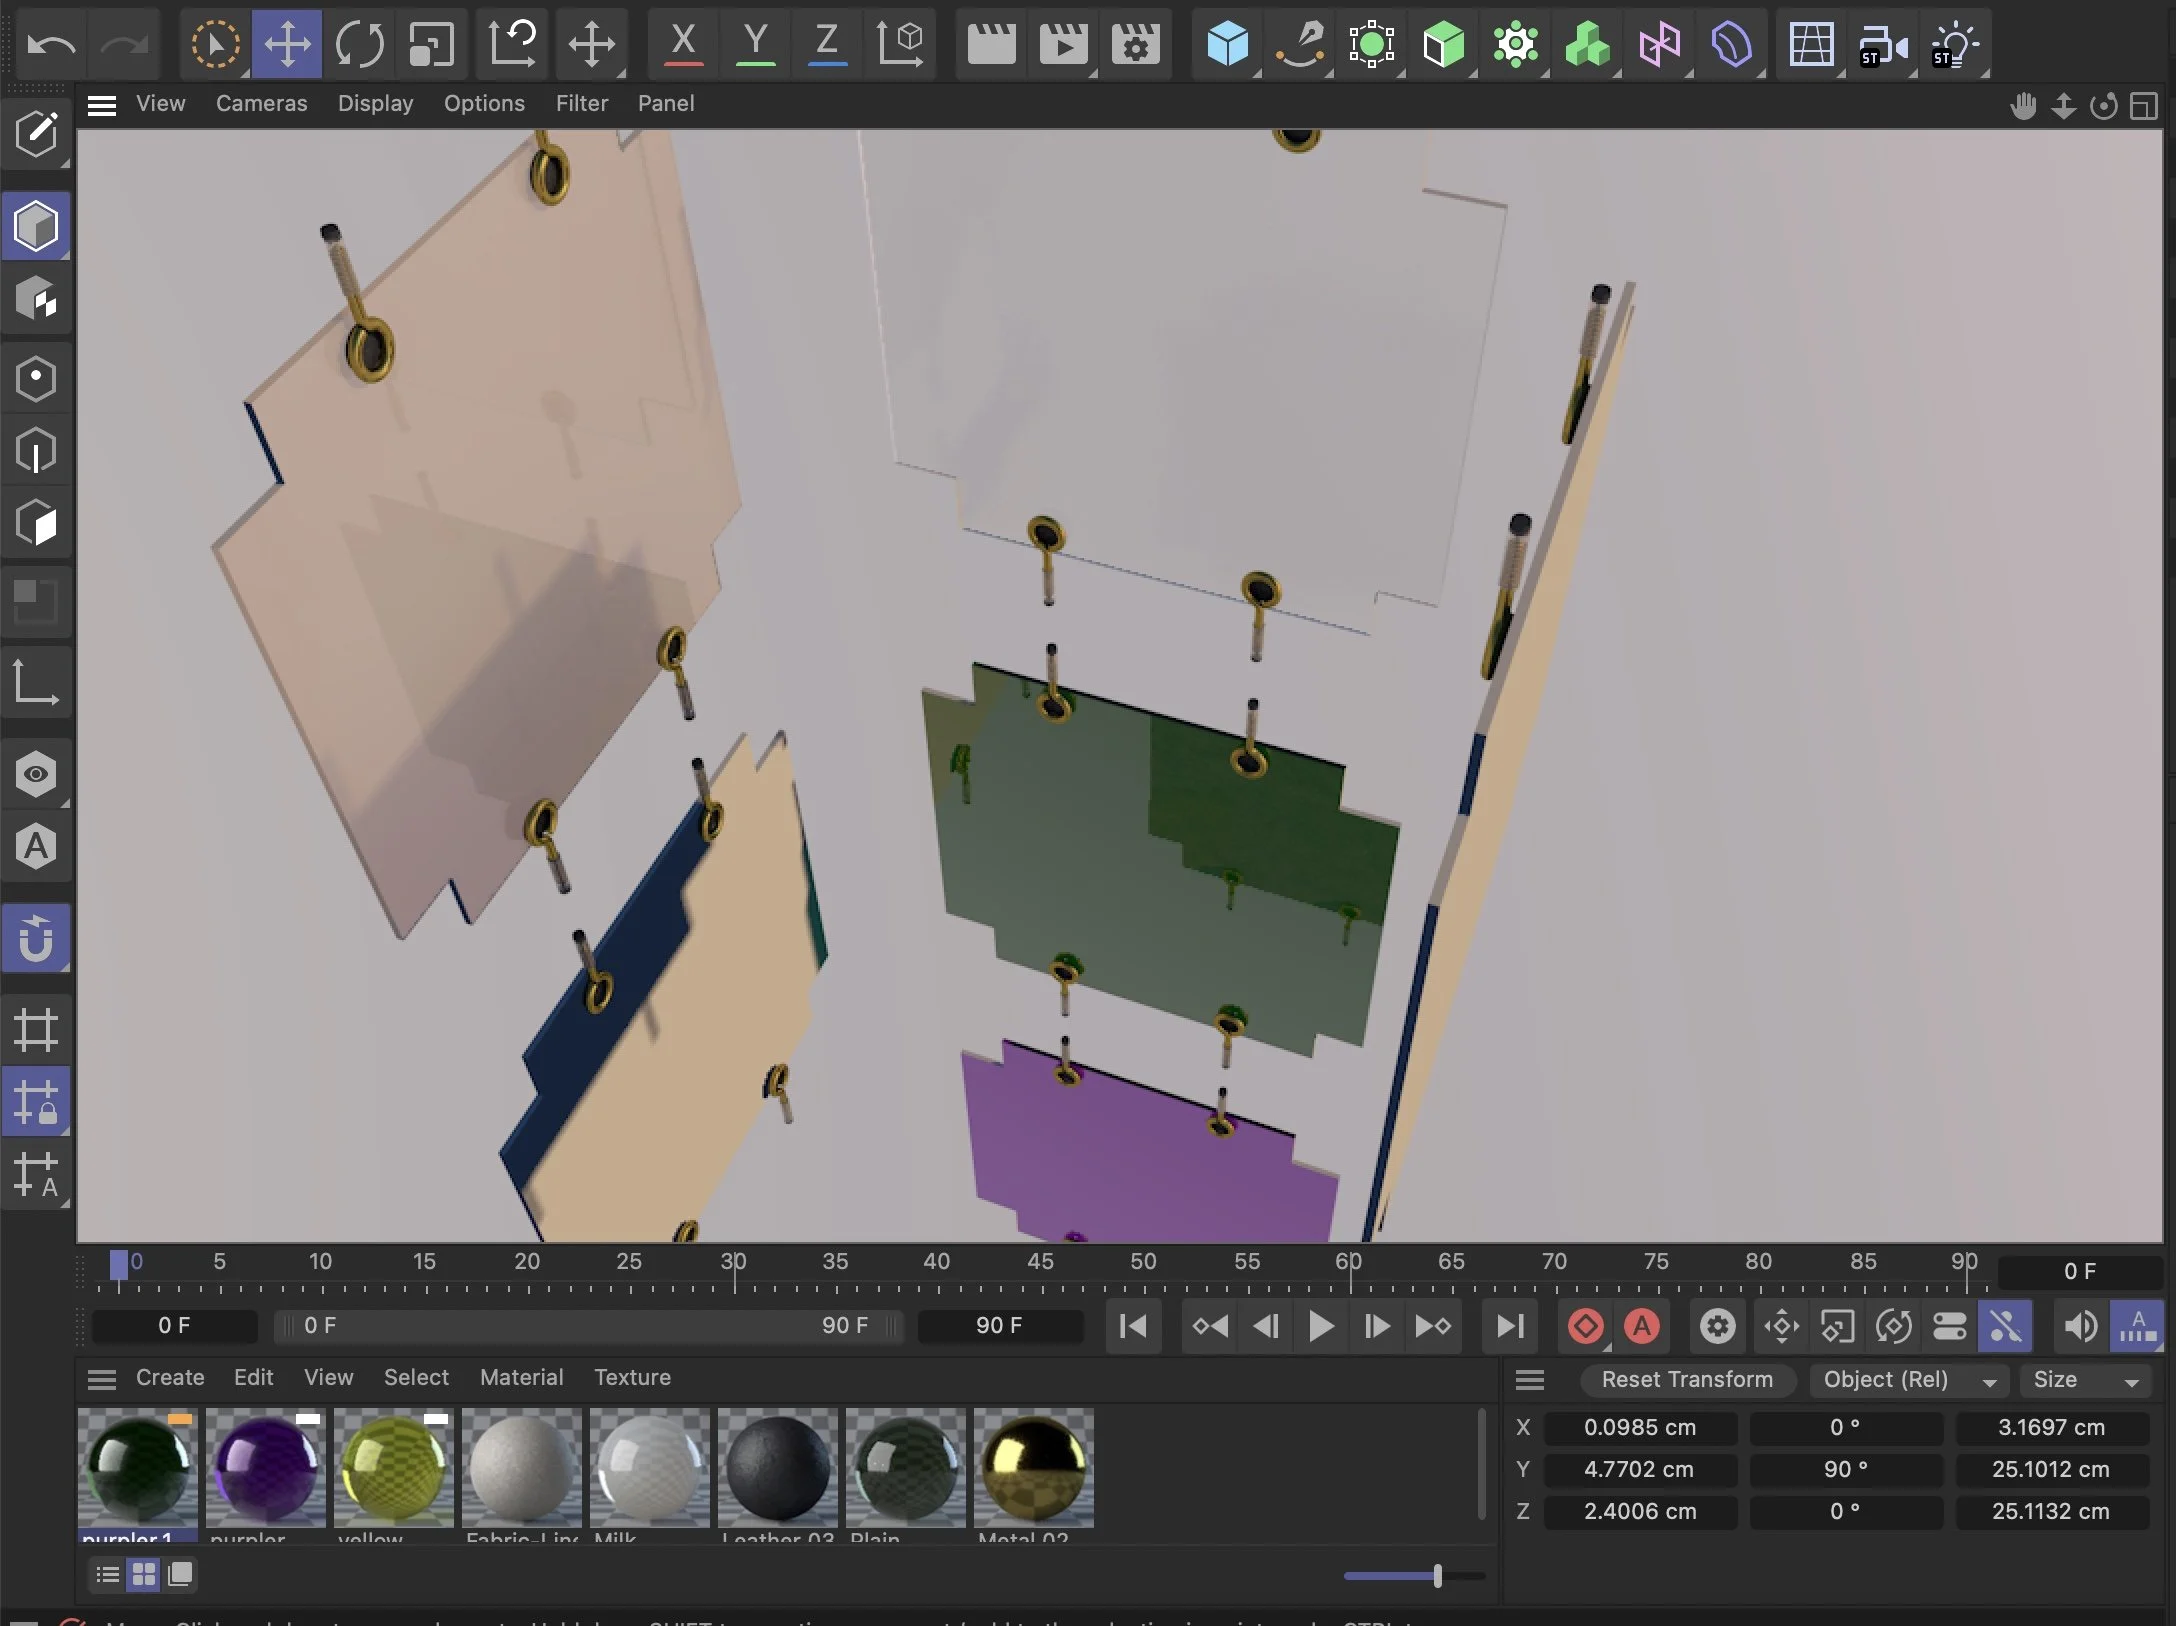
Task: Toggle Enable Snap magnet icon
Action: point(36,938)
